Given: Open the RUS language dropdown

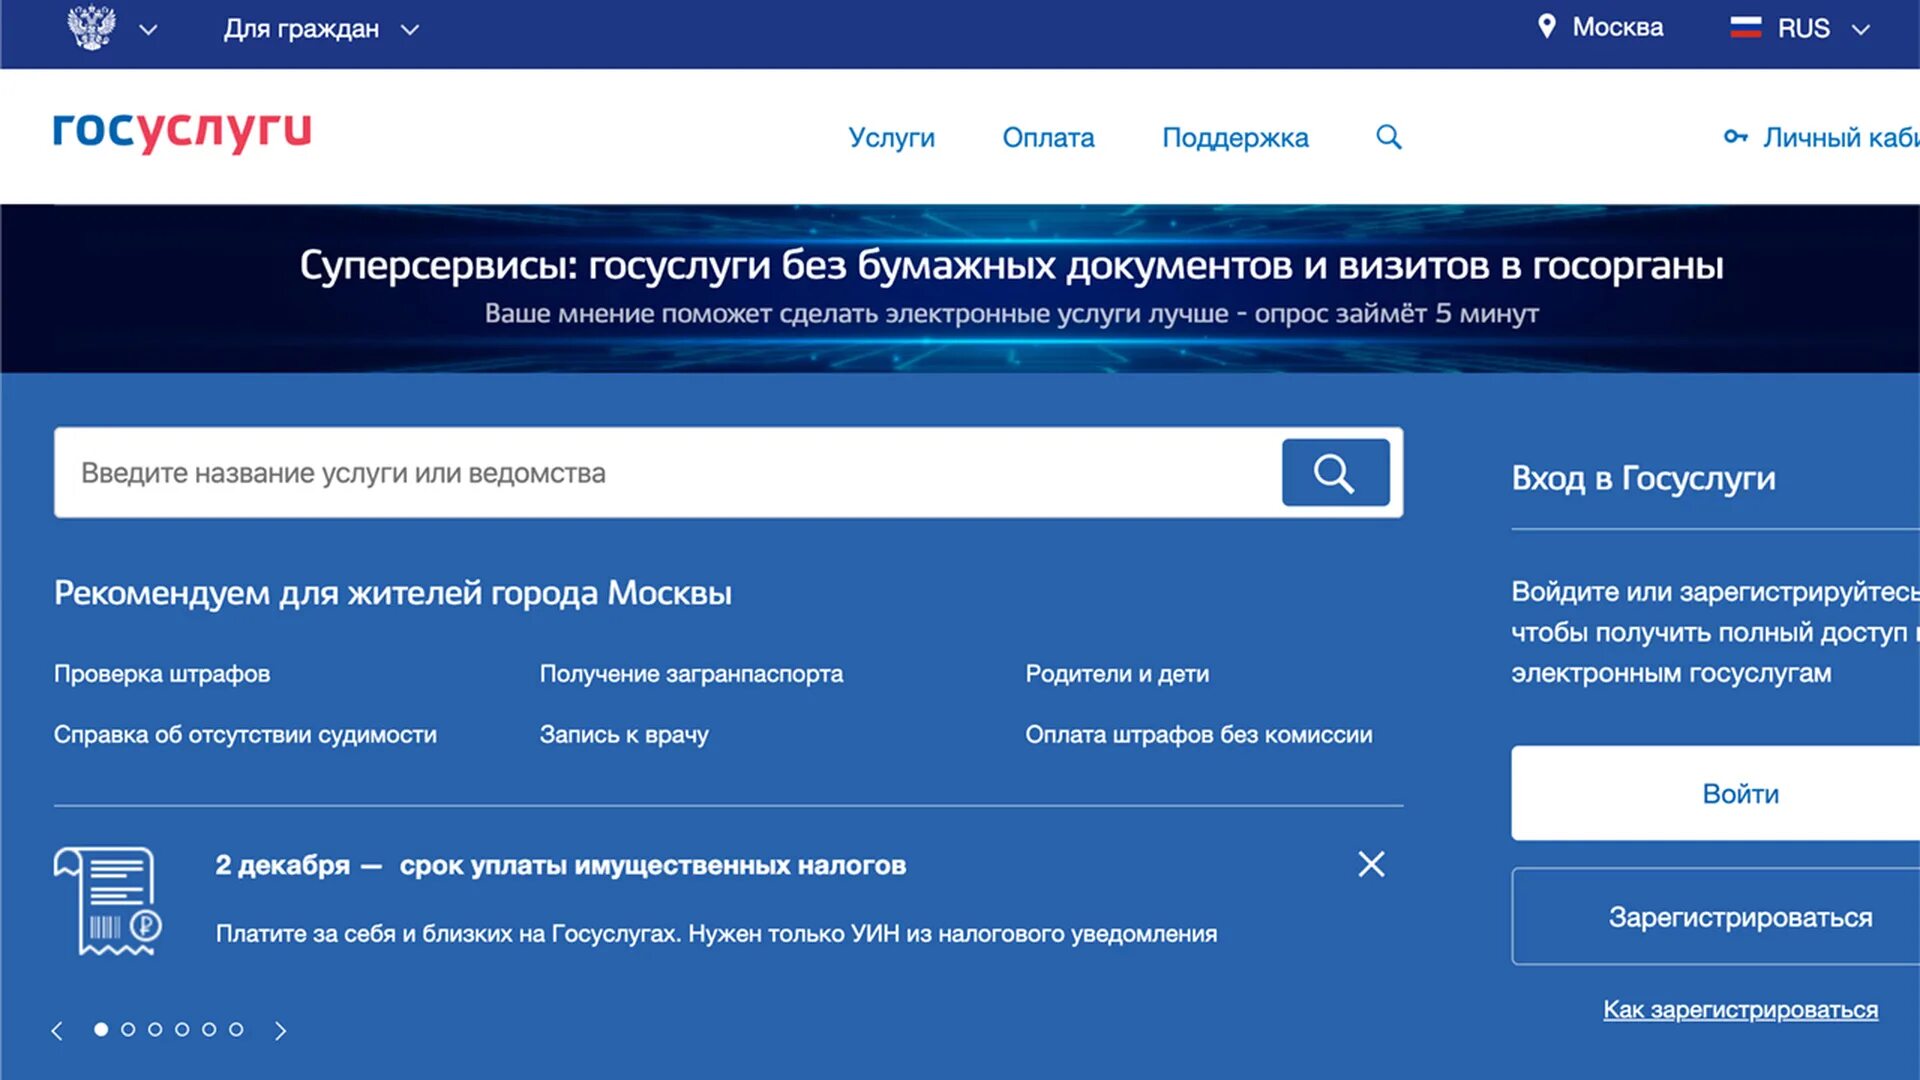Looking at the screenshot, I should click(1823, 28).
